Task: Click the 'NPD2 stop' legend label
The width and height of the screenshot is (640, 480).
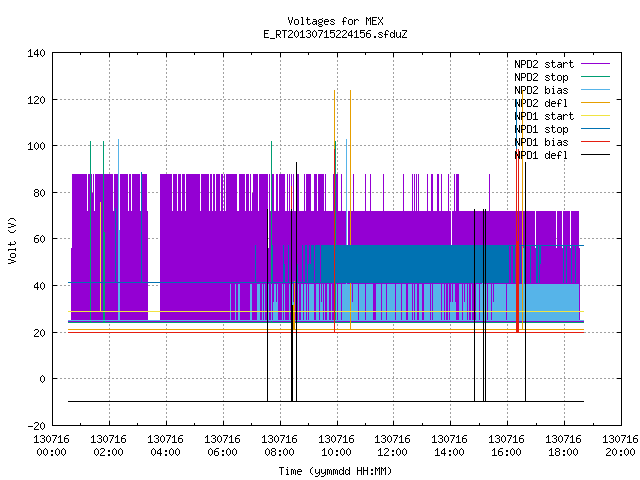Action: click(541, 77)
